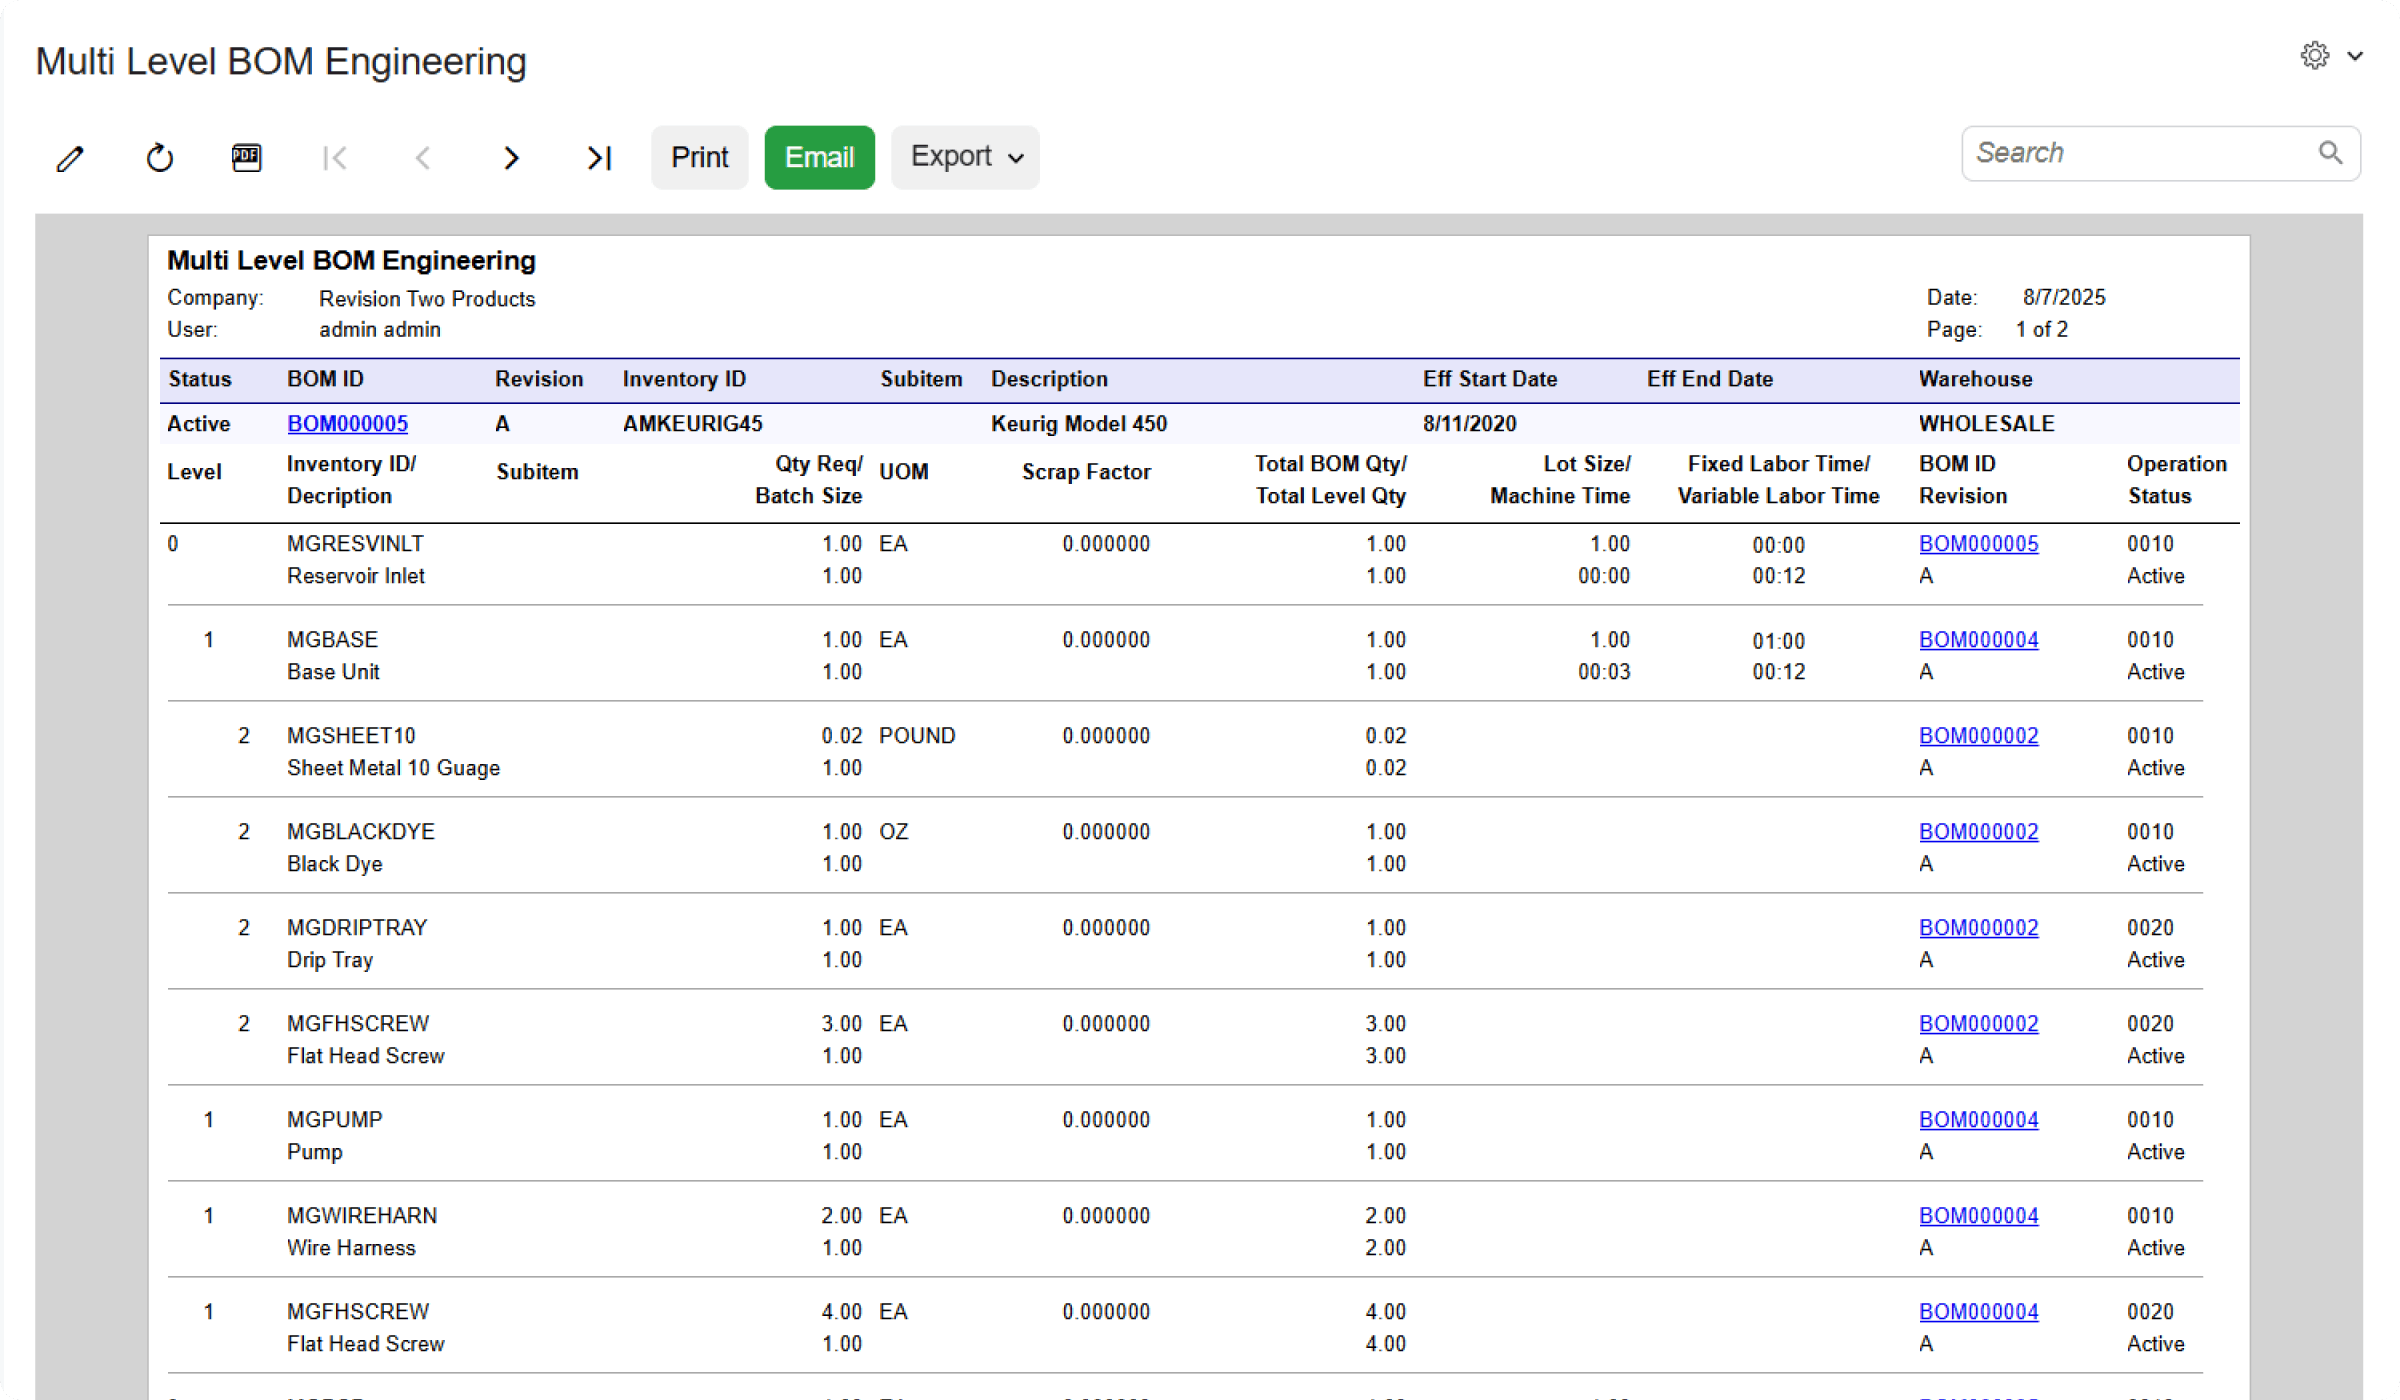Print the Multi Level BOM report
Image resolution: width=2400 pixels, height=1400 pixels.
tap(699, 157)
